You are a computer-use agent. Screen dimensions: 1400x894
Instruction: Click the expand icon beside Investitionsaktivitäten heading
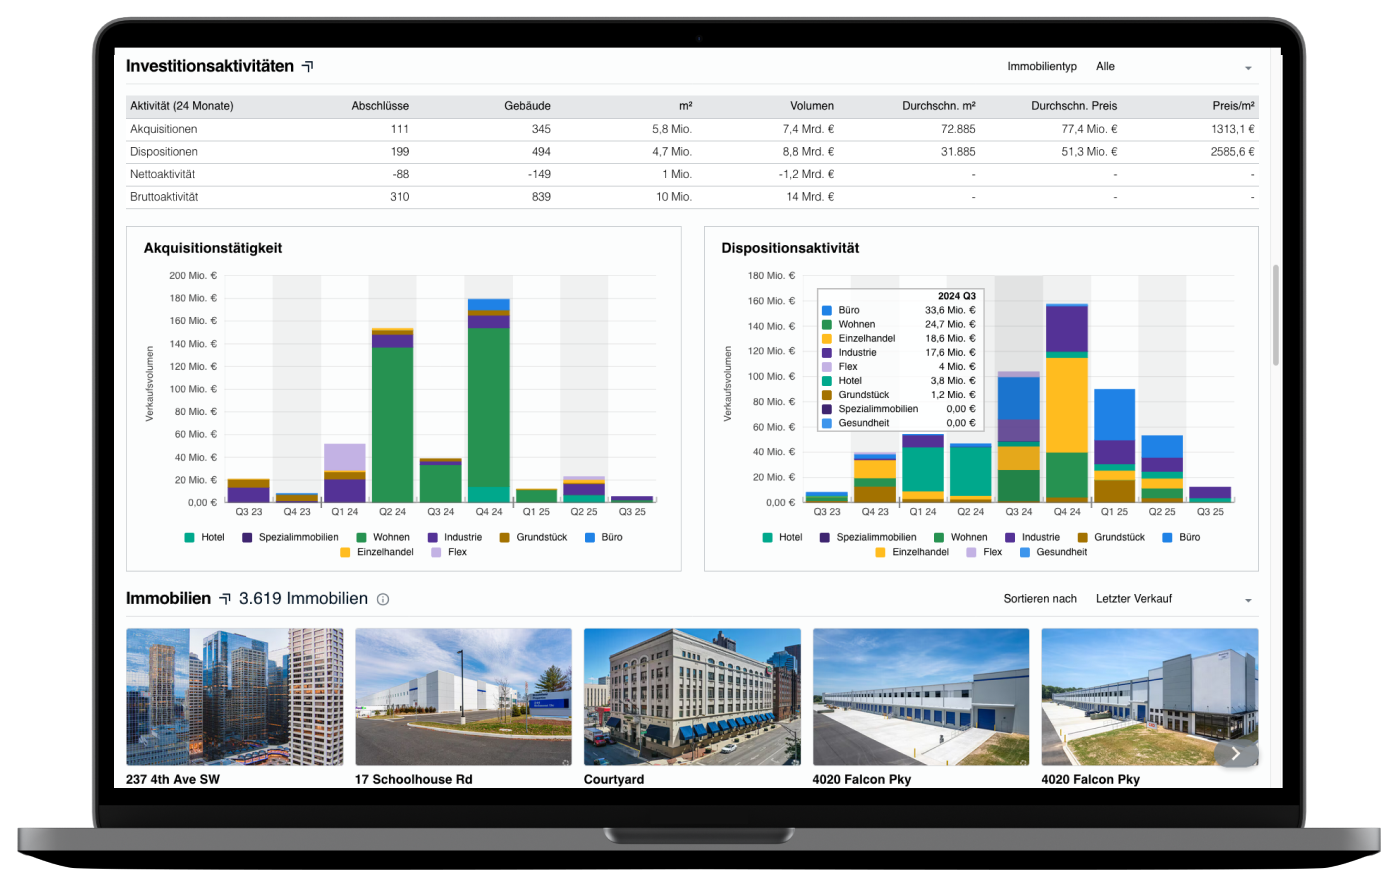click(x=308, y=67)
